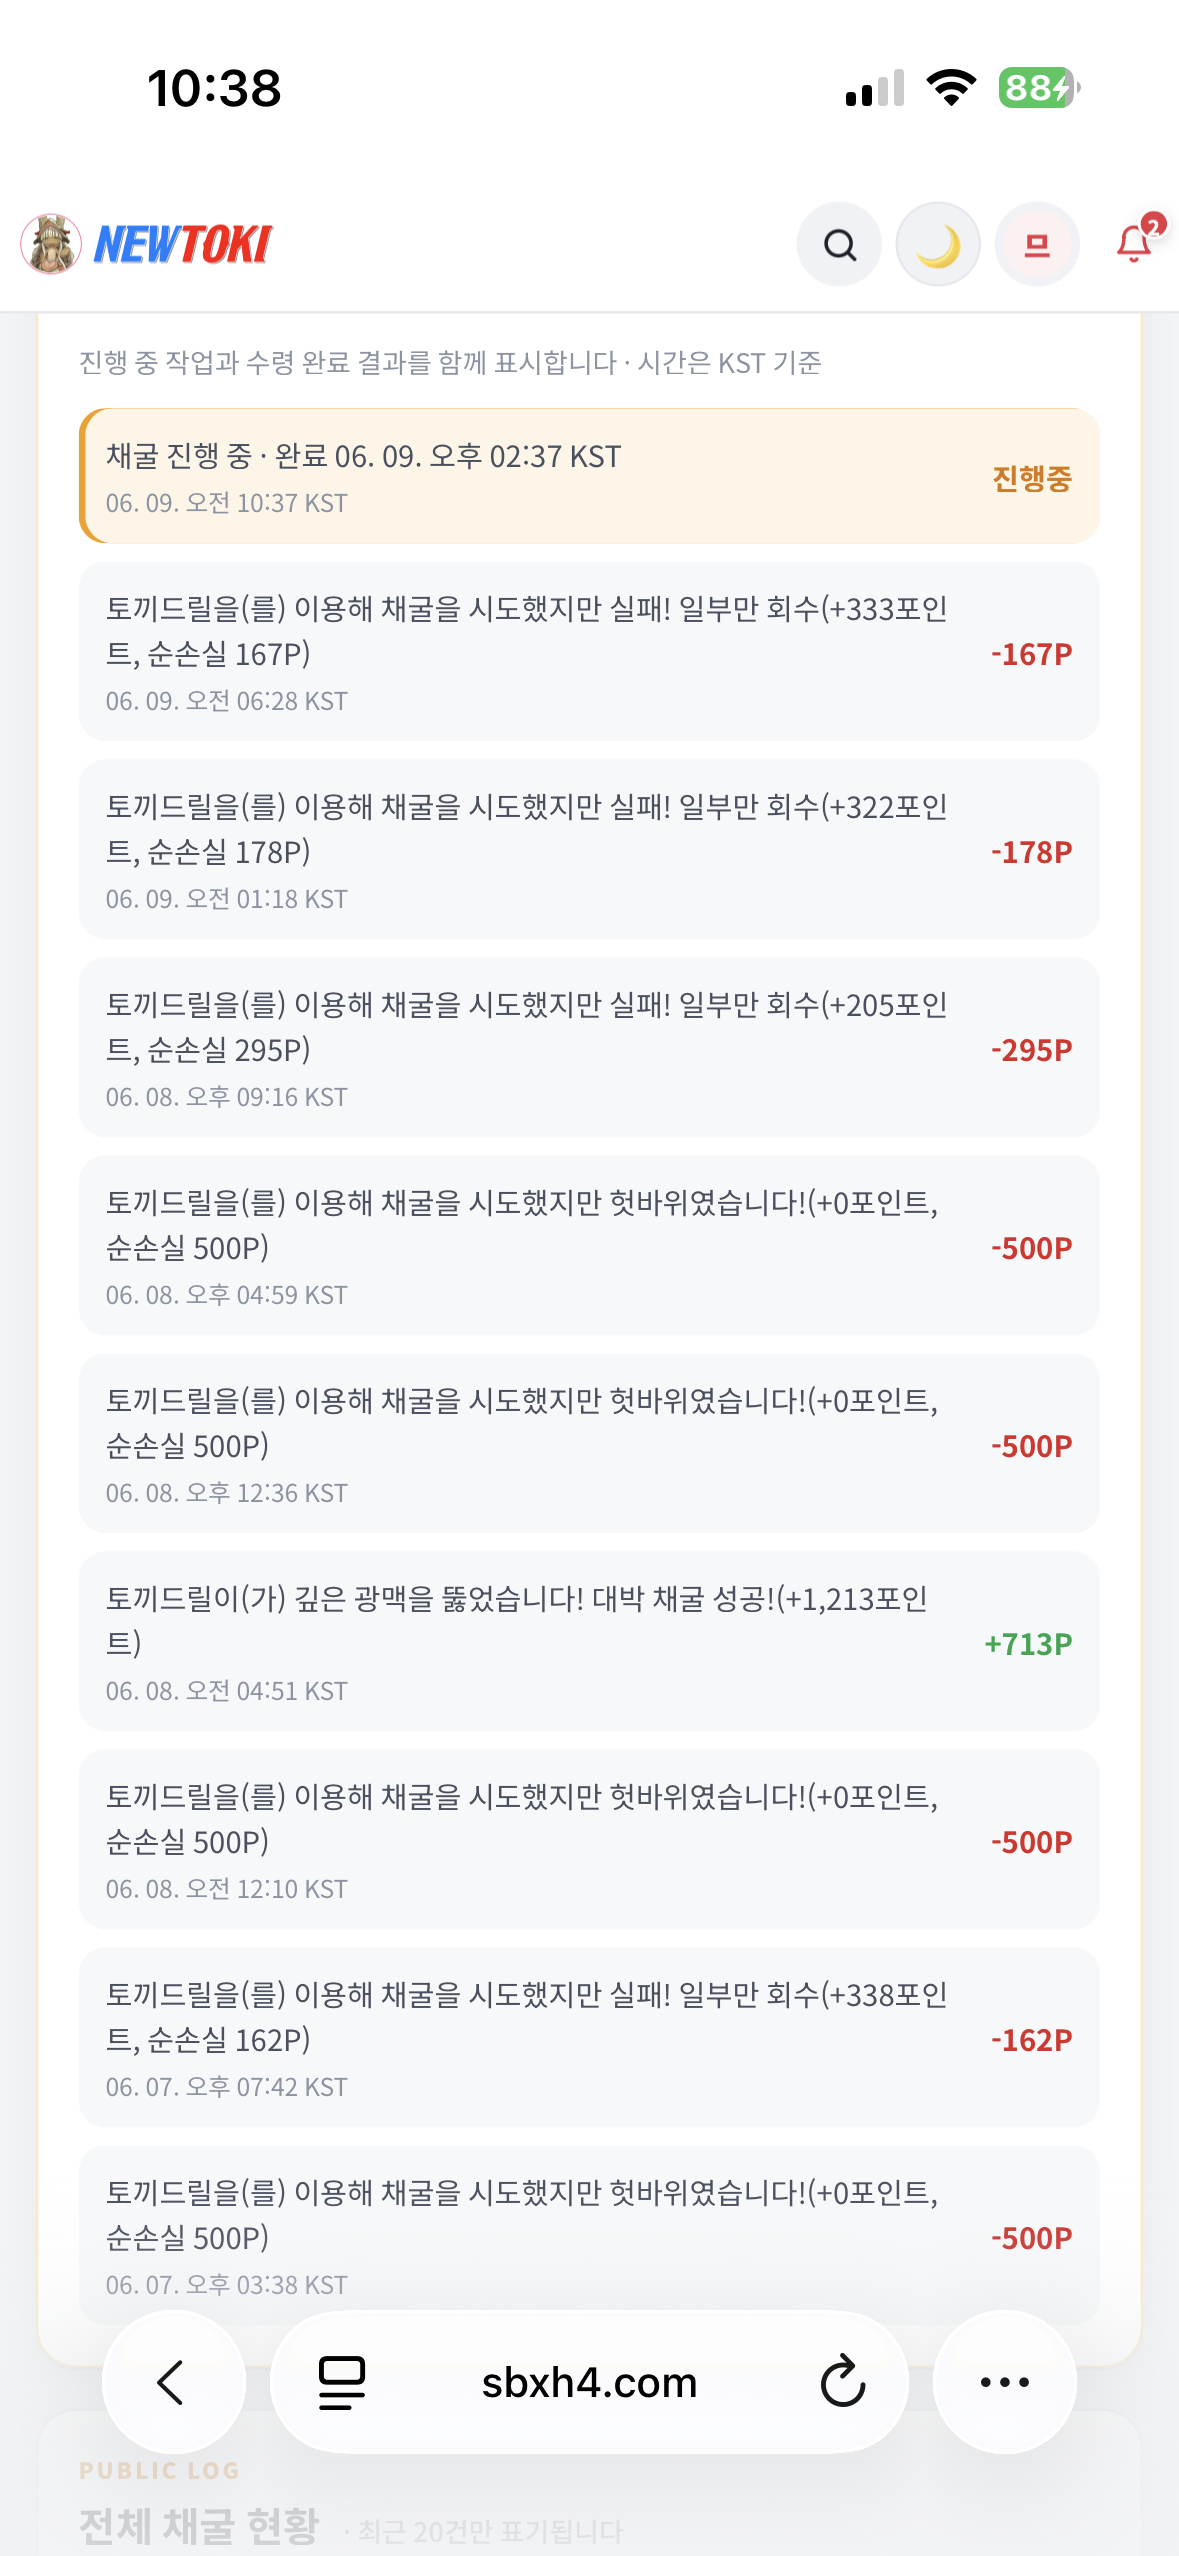Click the NEWTOKI logo text
The height and width of the screenshot is (2556, 1179).
pos(183,245)
